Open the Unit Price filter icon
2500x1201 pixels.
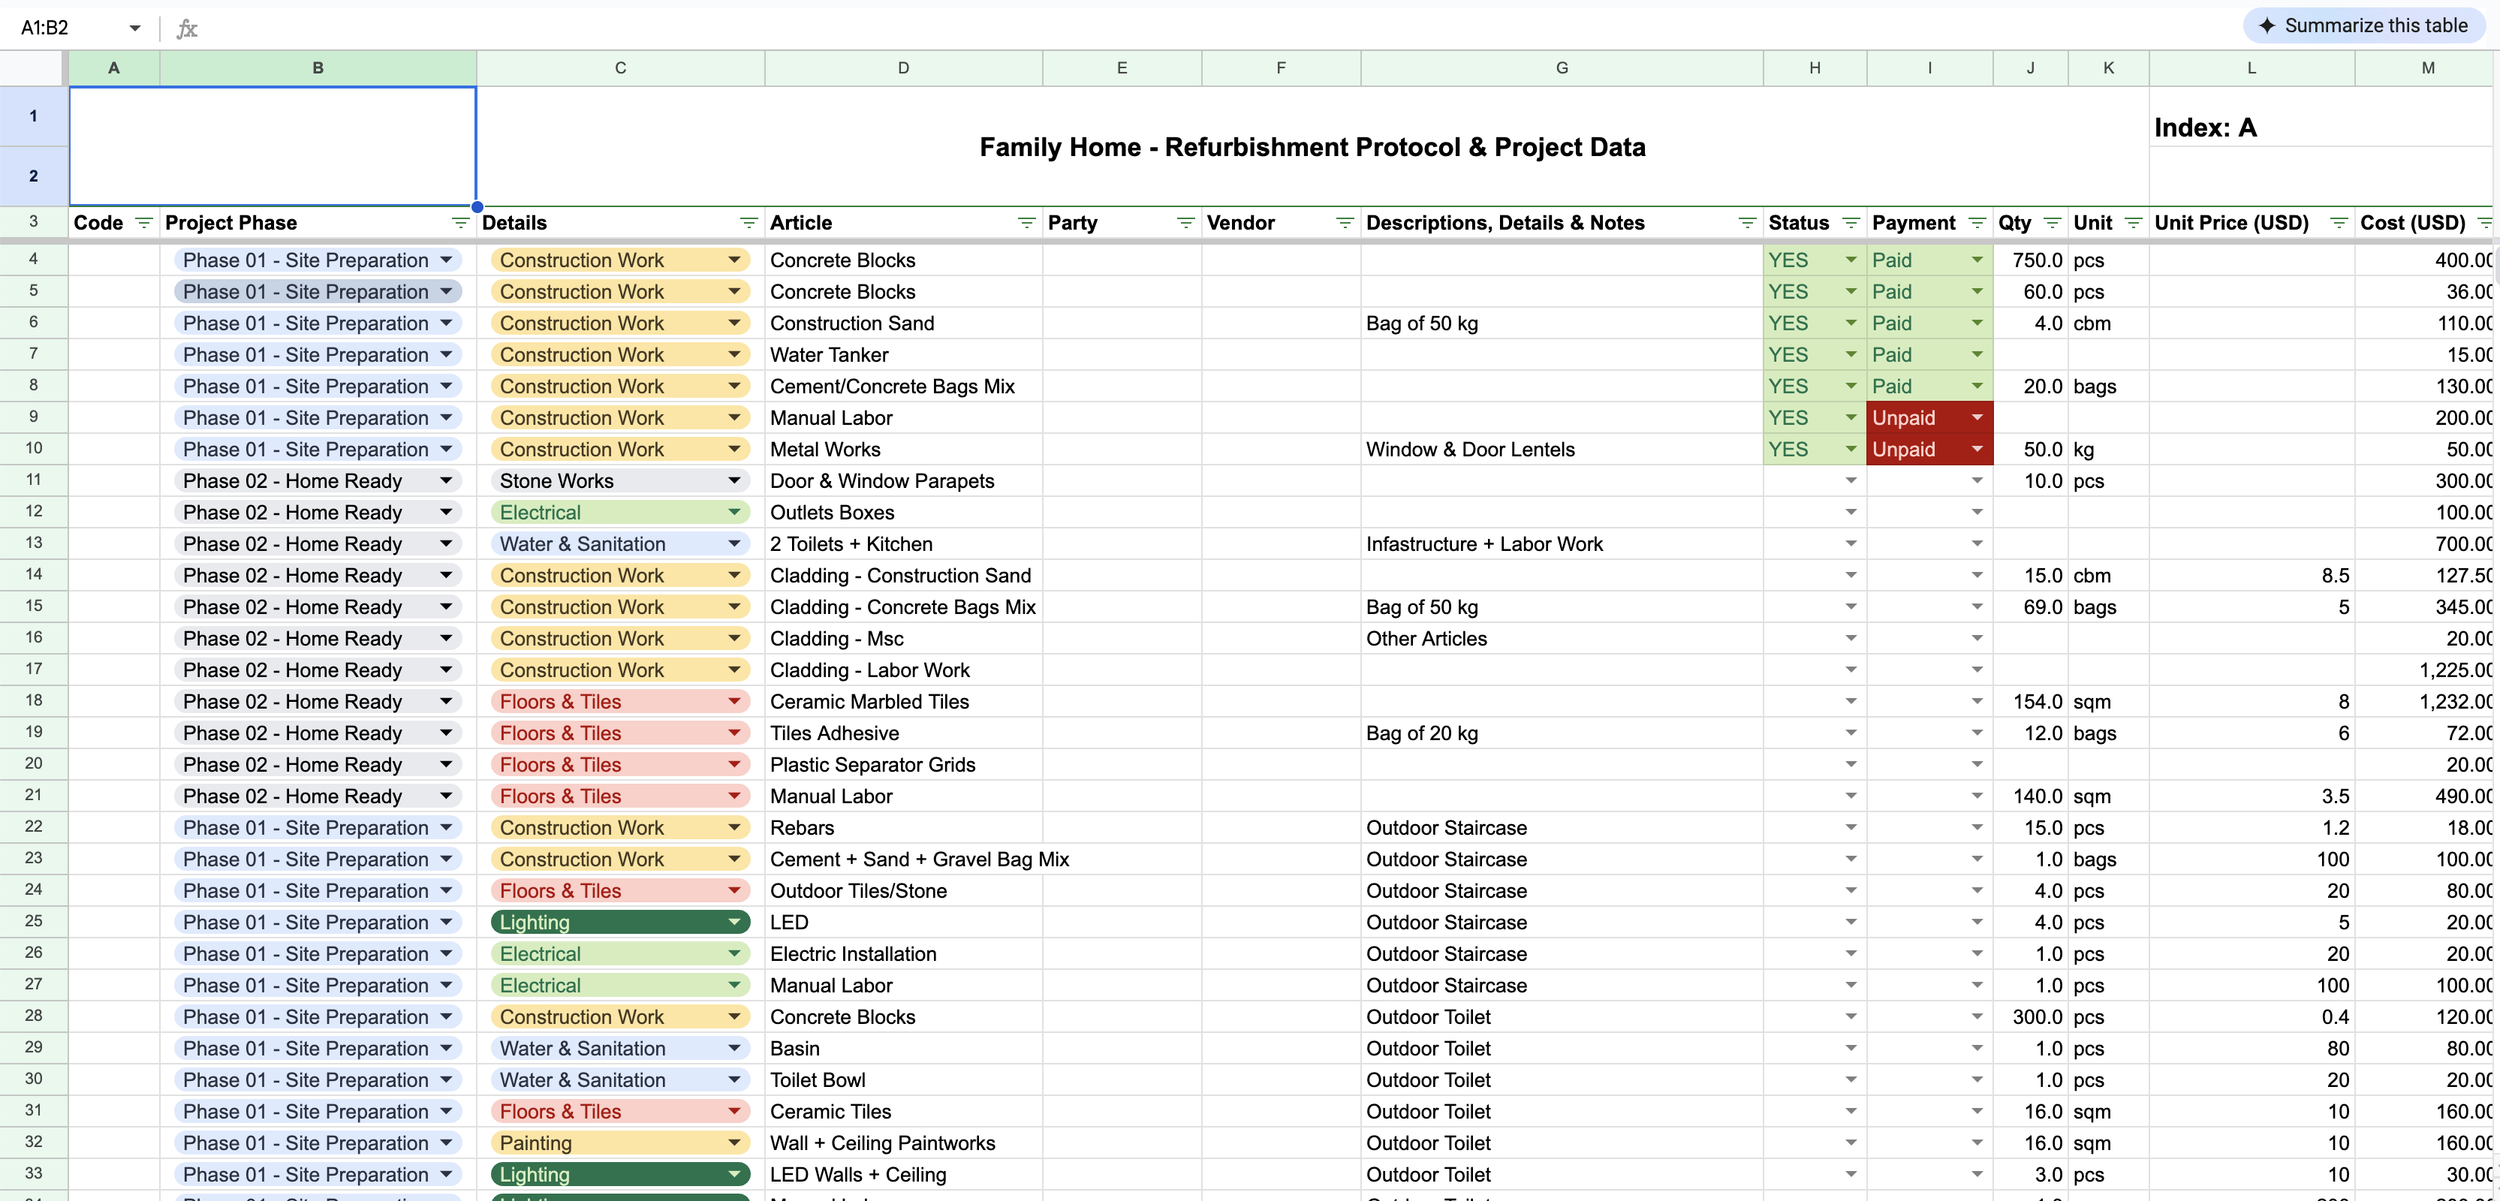[2339, 223]
